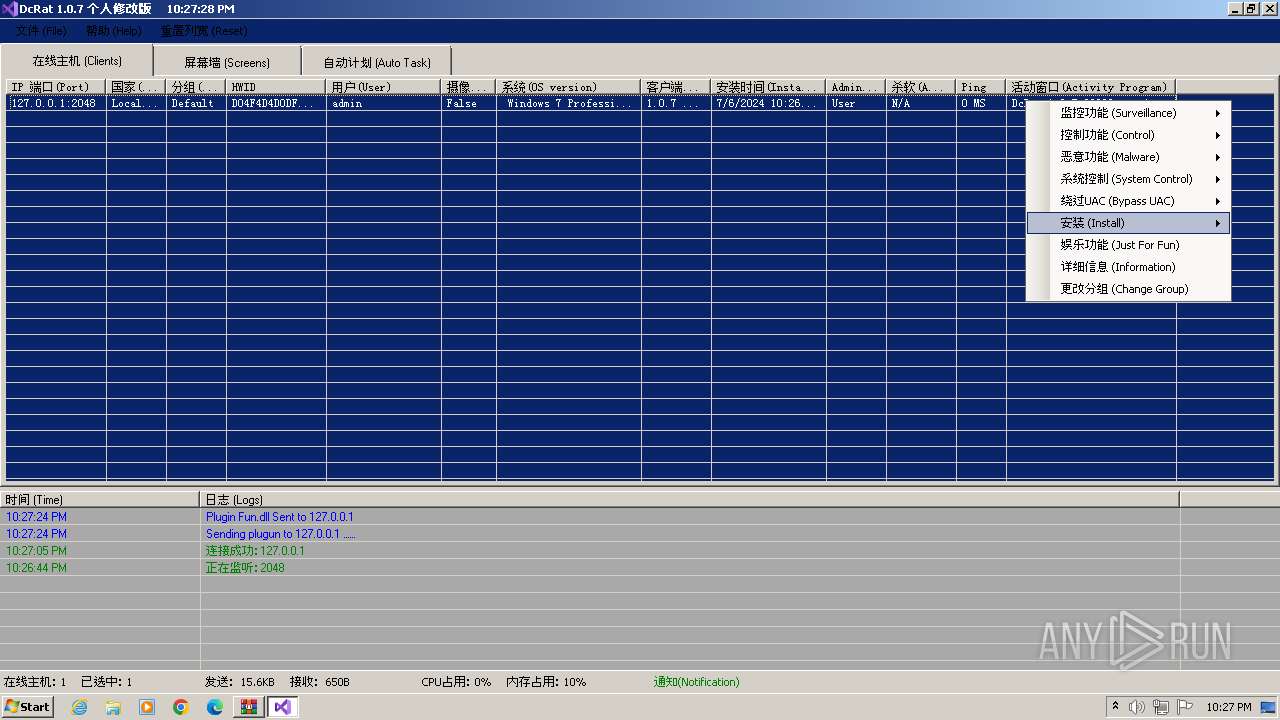Open Internet Explorer from taskbar
Screen dimensions: 1280x720
tap(80, 707)
